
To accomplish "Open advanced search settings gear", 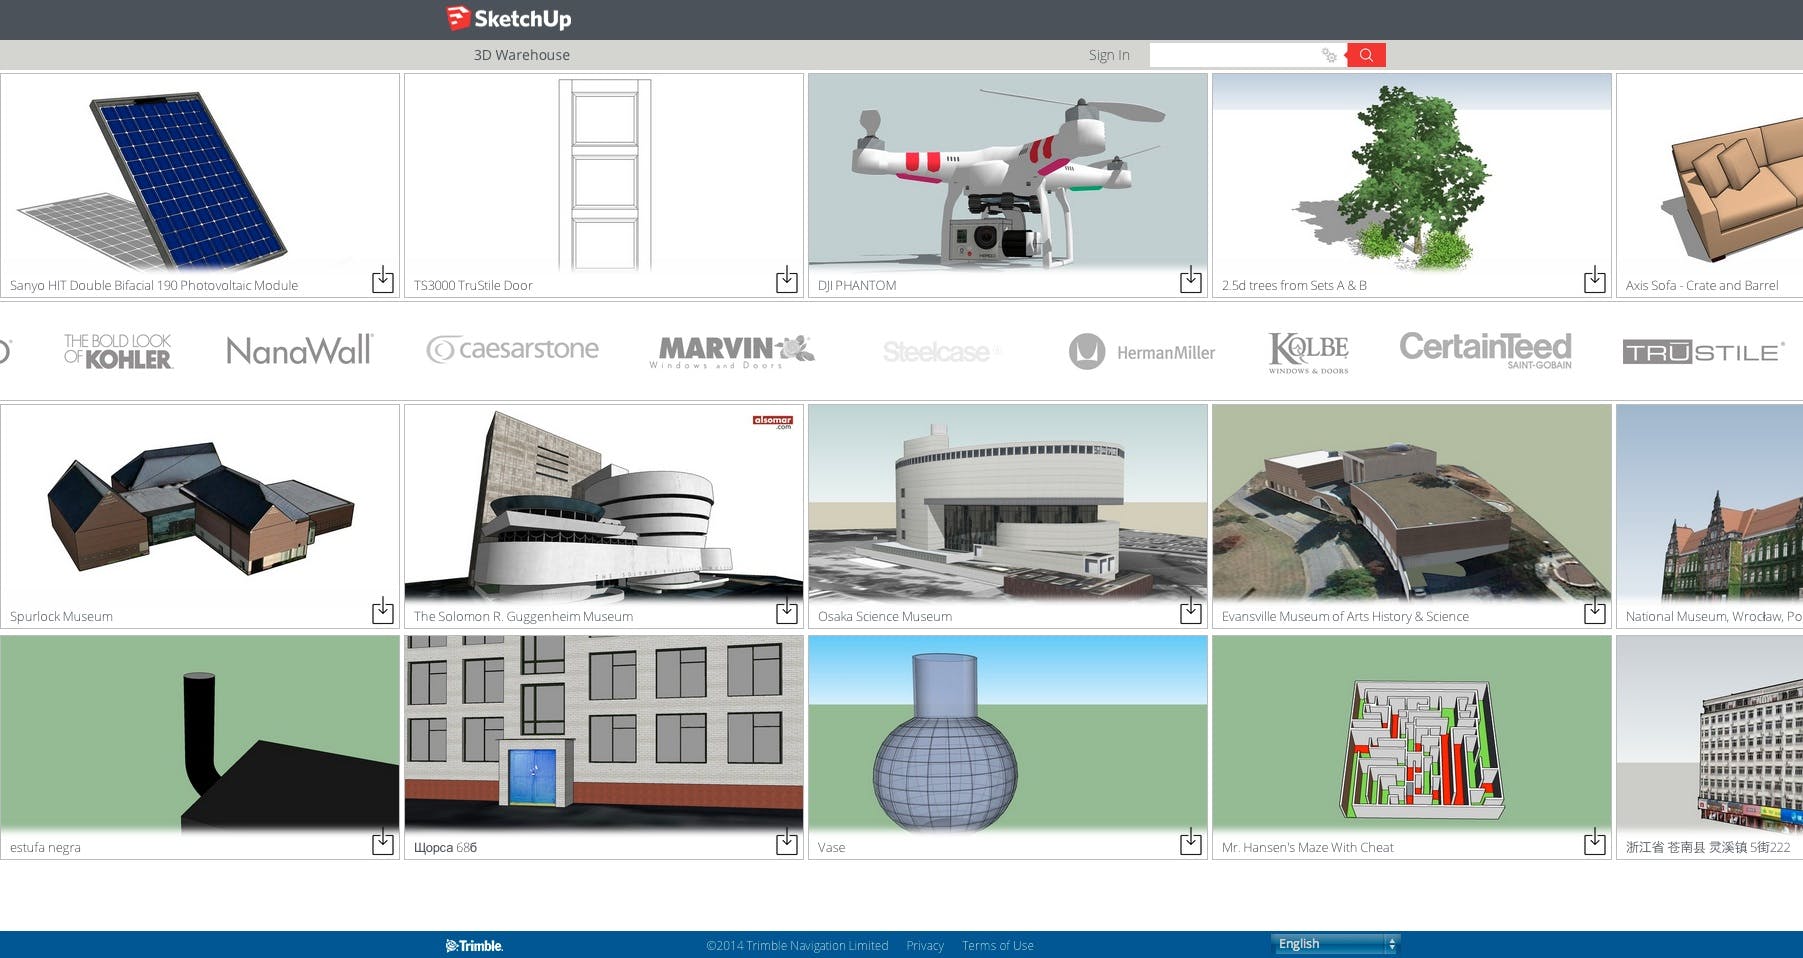I will tap(1329, 56).
